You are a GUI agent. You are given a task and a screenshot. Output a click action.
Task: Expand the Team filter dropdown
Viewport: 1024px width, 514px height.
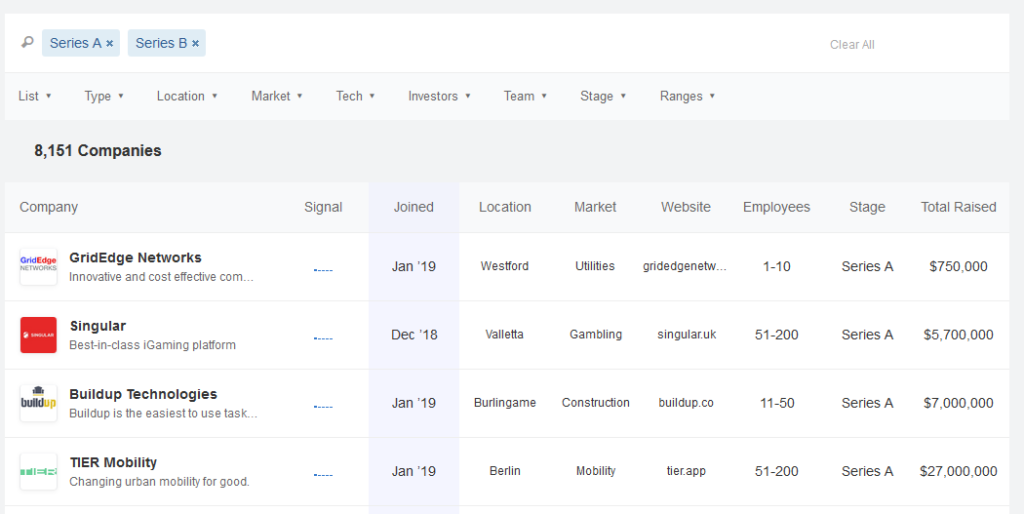525,96
